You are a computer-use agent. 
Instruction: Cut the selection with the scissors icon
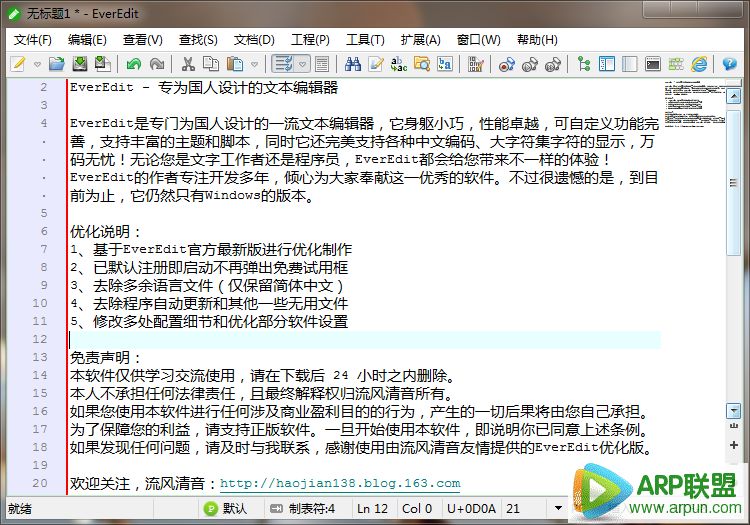(188, 64)
